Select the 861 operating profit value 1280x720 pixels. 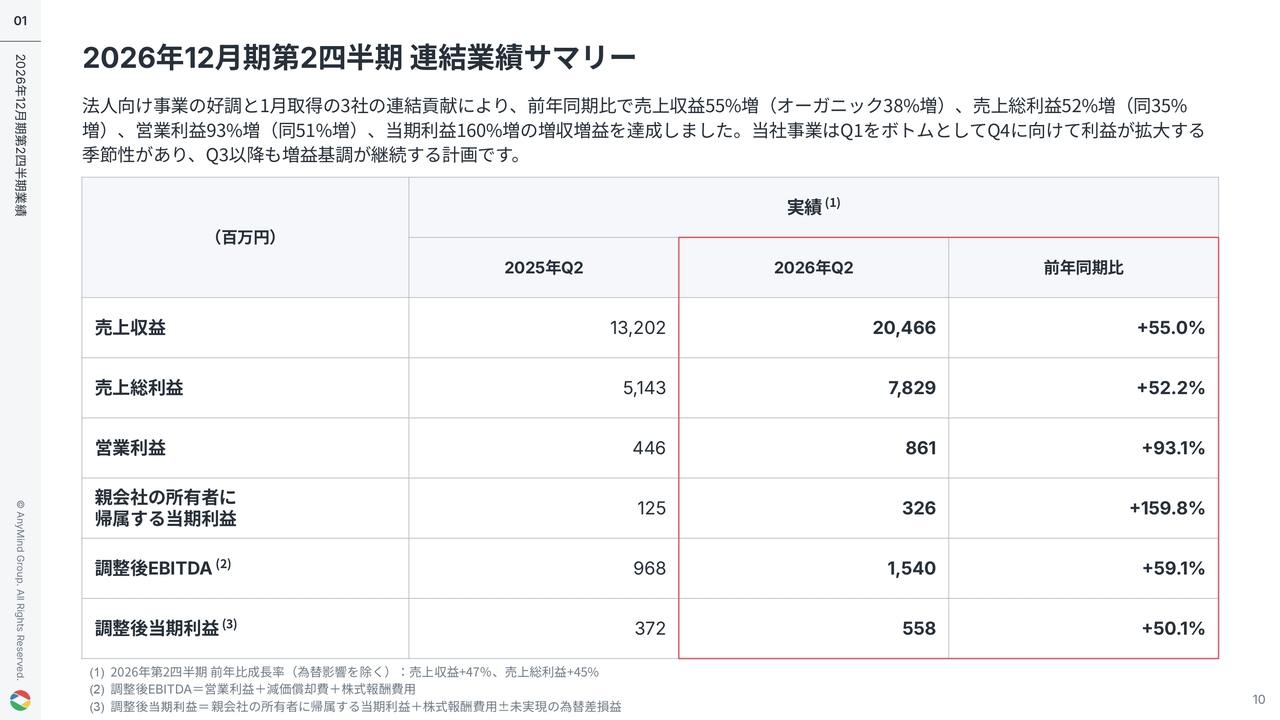(920, 448)
